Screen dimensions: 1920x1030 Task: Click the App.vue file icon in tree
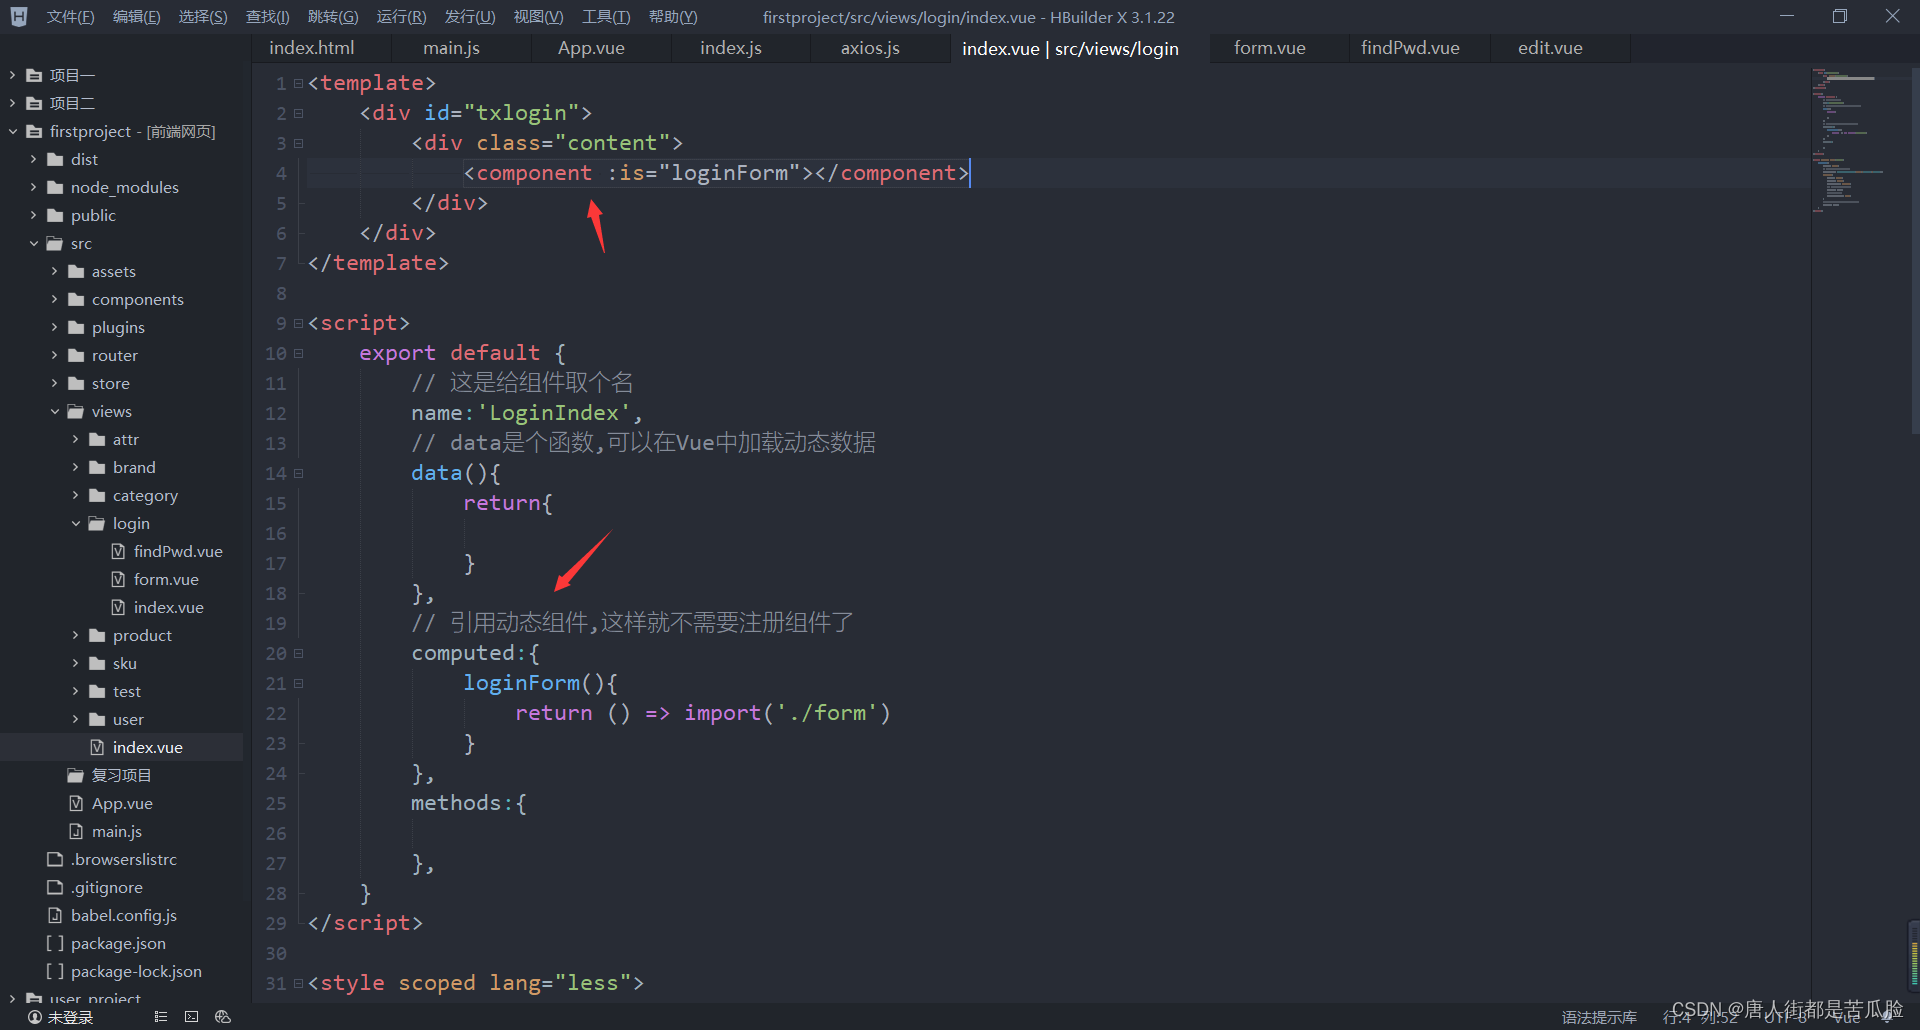pyautogui.click(x=76, y=803)
